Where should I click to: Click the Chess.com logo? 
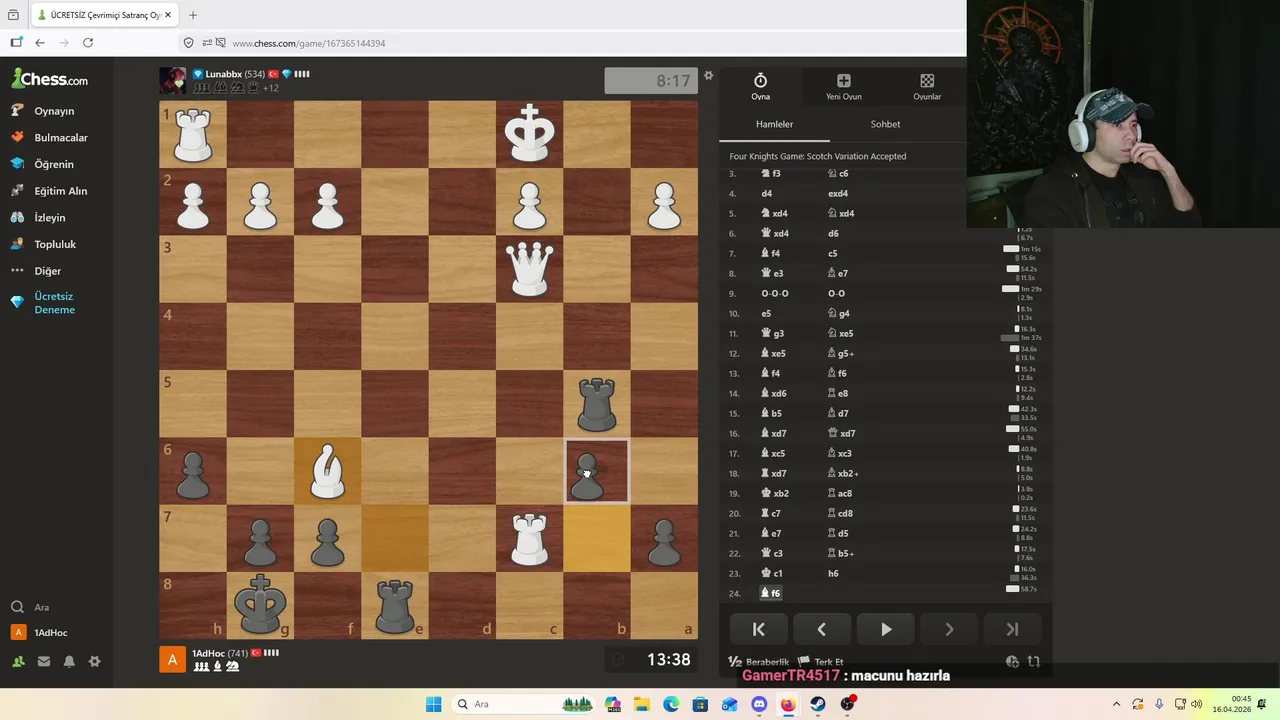[x=50, y=79]
